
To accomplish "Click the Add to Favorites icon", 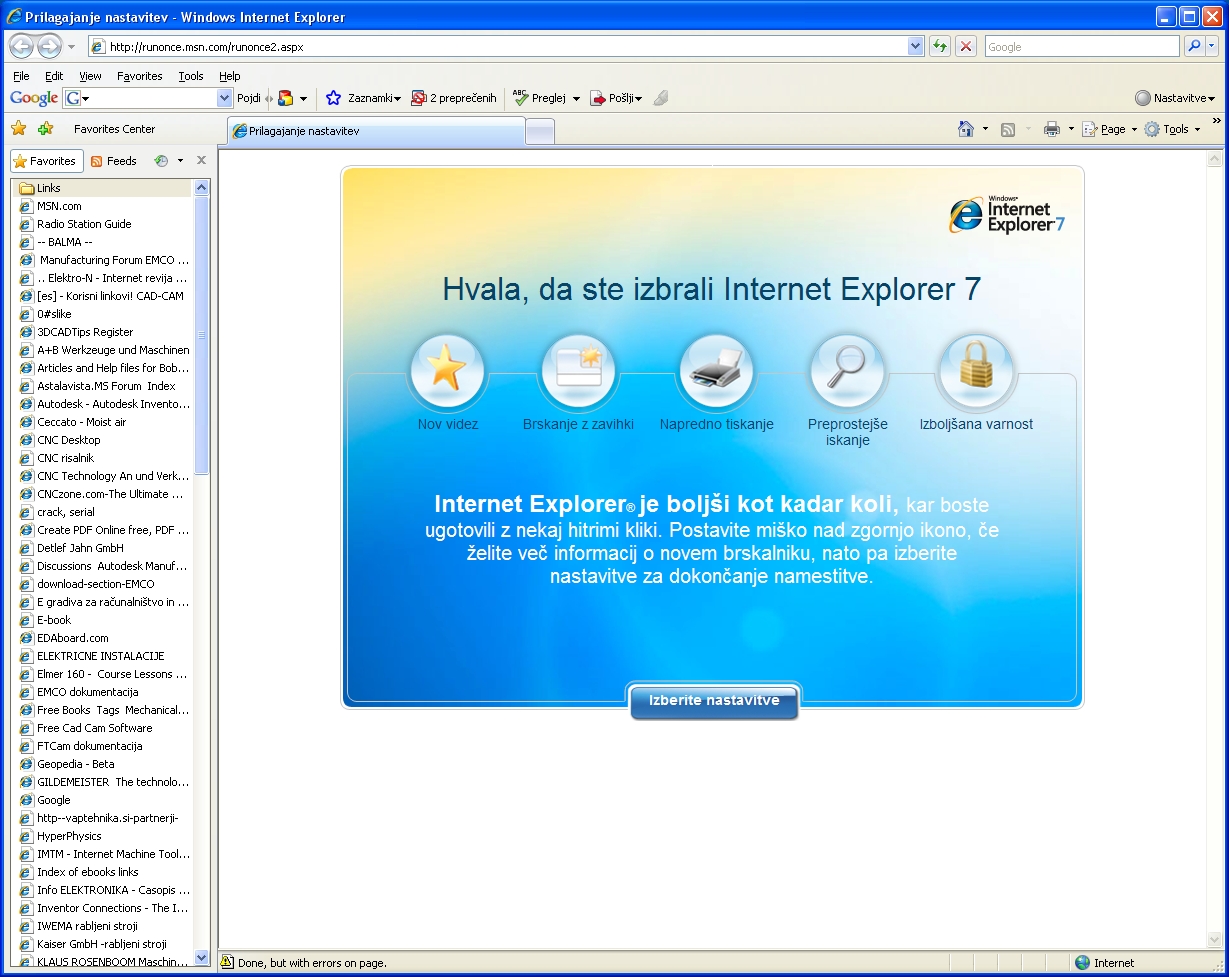I will coord(45,129).
